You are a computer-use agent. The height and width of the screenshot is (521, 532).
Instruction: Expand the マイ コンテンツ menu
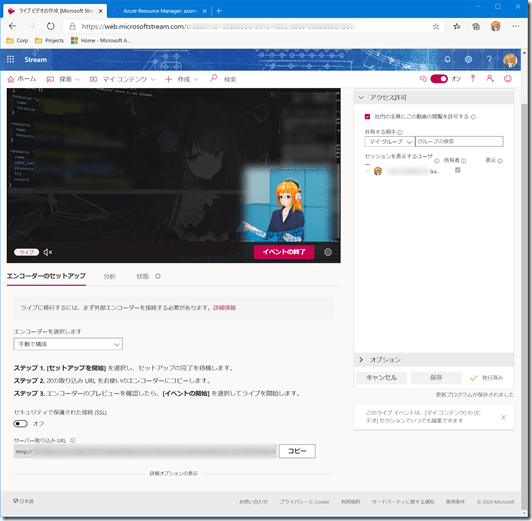click(122, 79)
